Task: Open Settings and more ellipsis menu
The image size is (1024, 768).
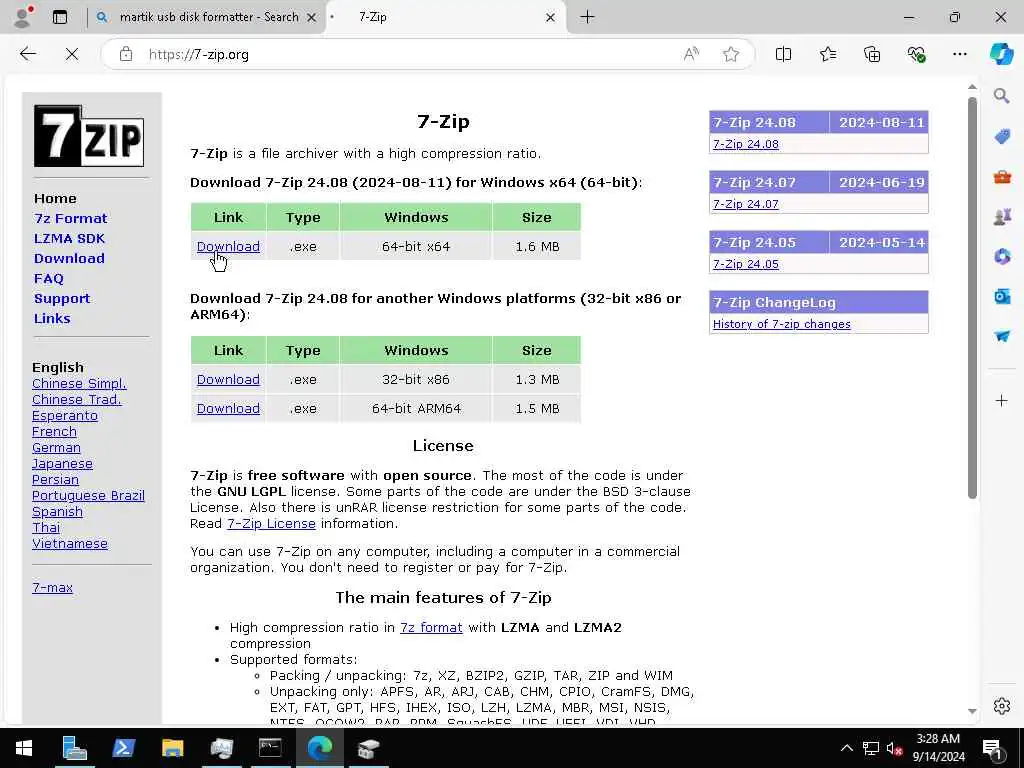Action: (x=959, y=54)
